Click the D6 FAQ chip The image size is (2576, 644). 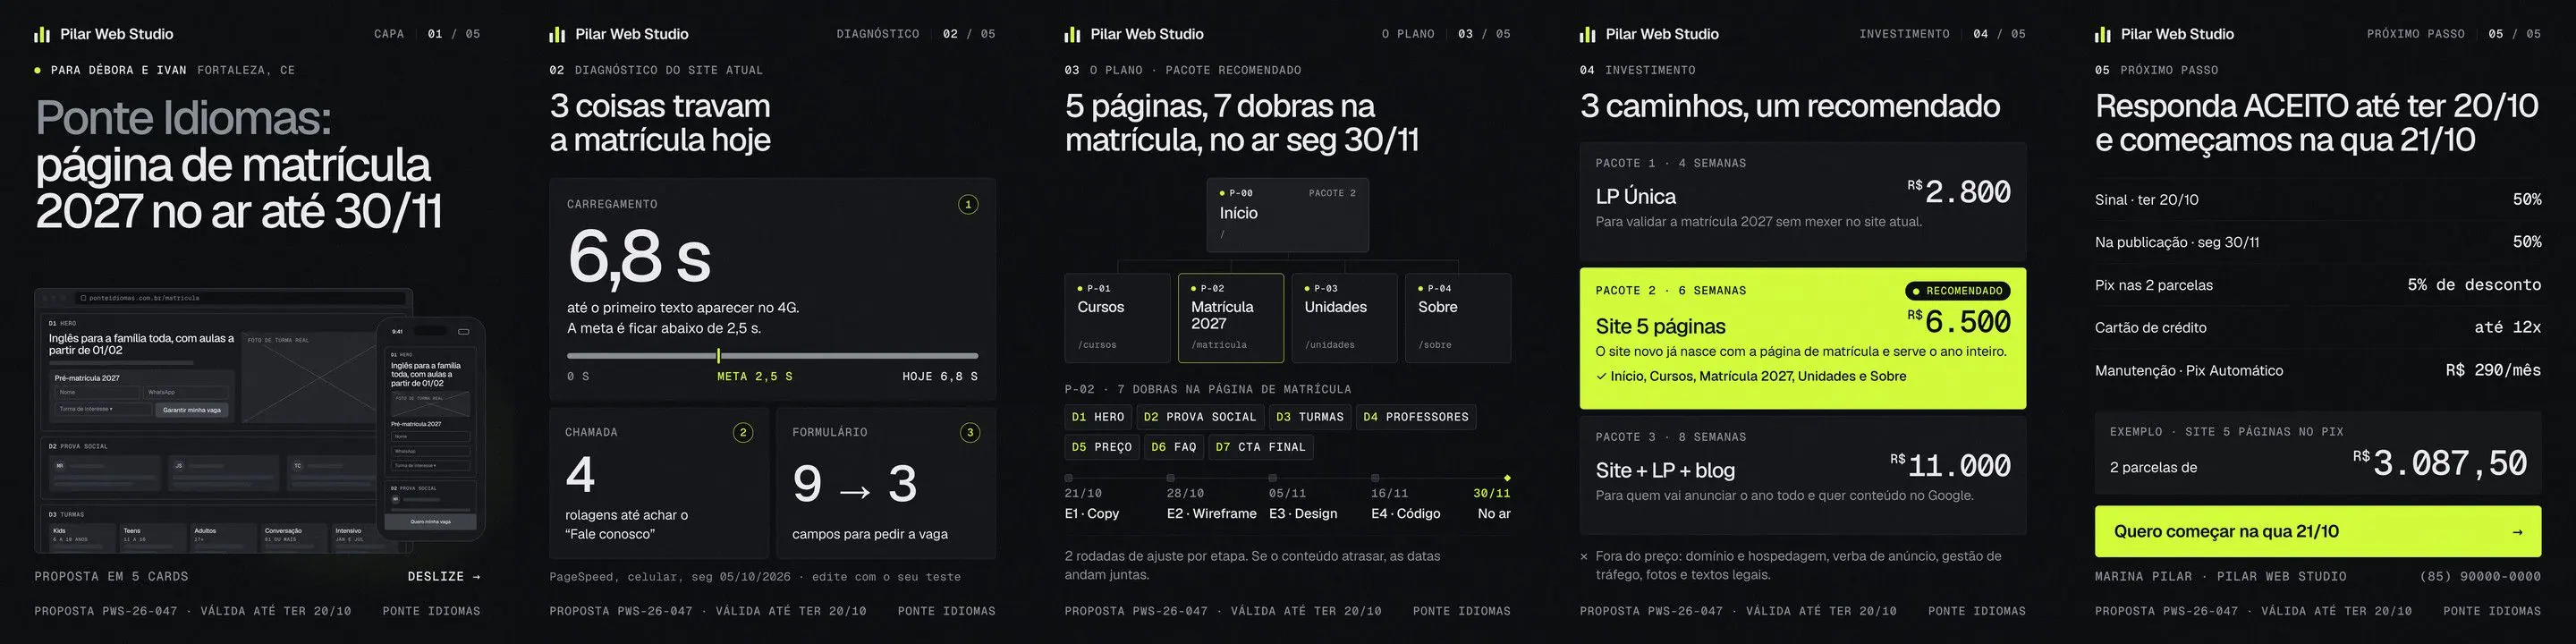(x=1174, y=447)
